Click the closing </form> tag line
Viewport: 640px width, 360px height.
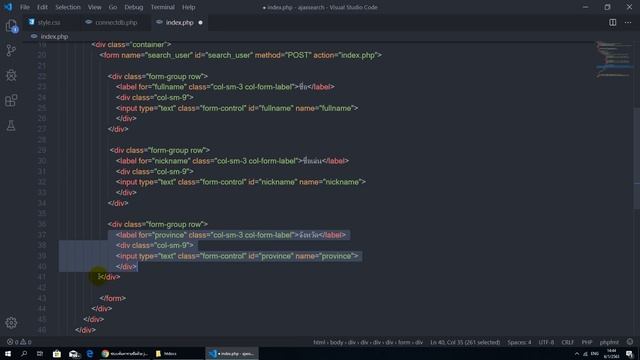point(113,298)
